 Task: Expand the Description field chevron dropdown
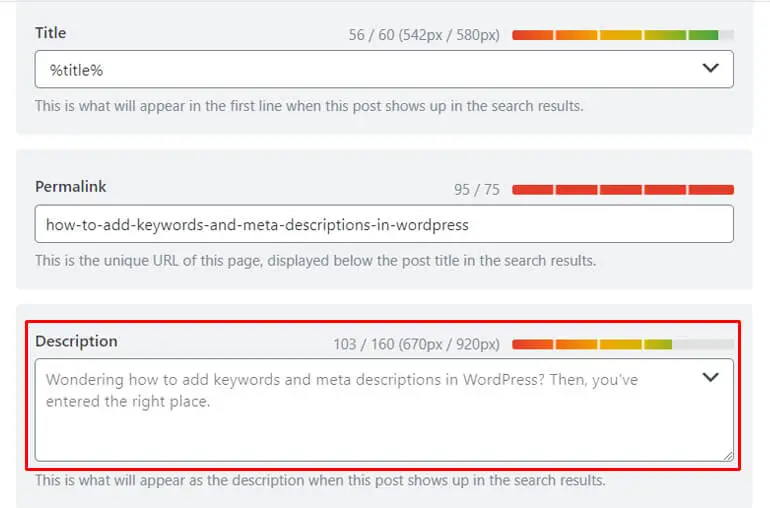(710, 377)
